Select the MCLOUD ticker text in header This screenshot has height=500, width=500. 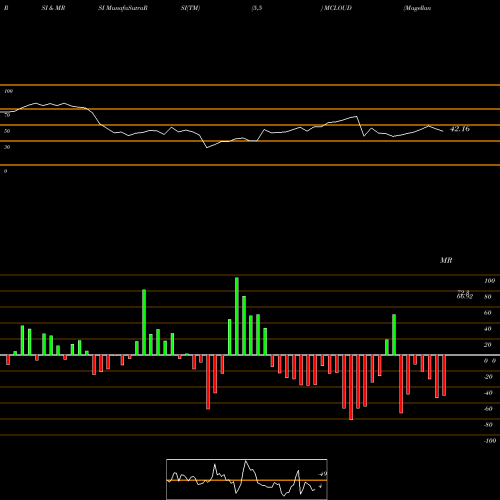pyautogui.click(x=337, y=8)
